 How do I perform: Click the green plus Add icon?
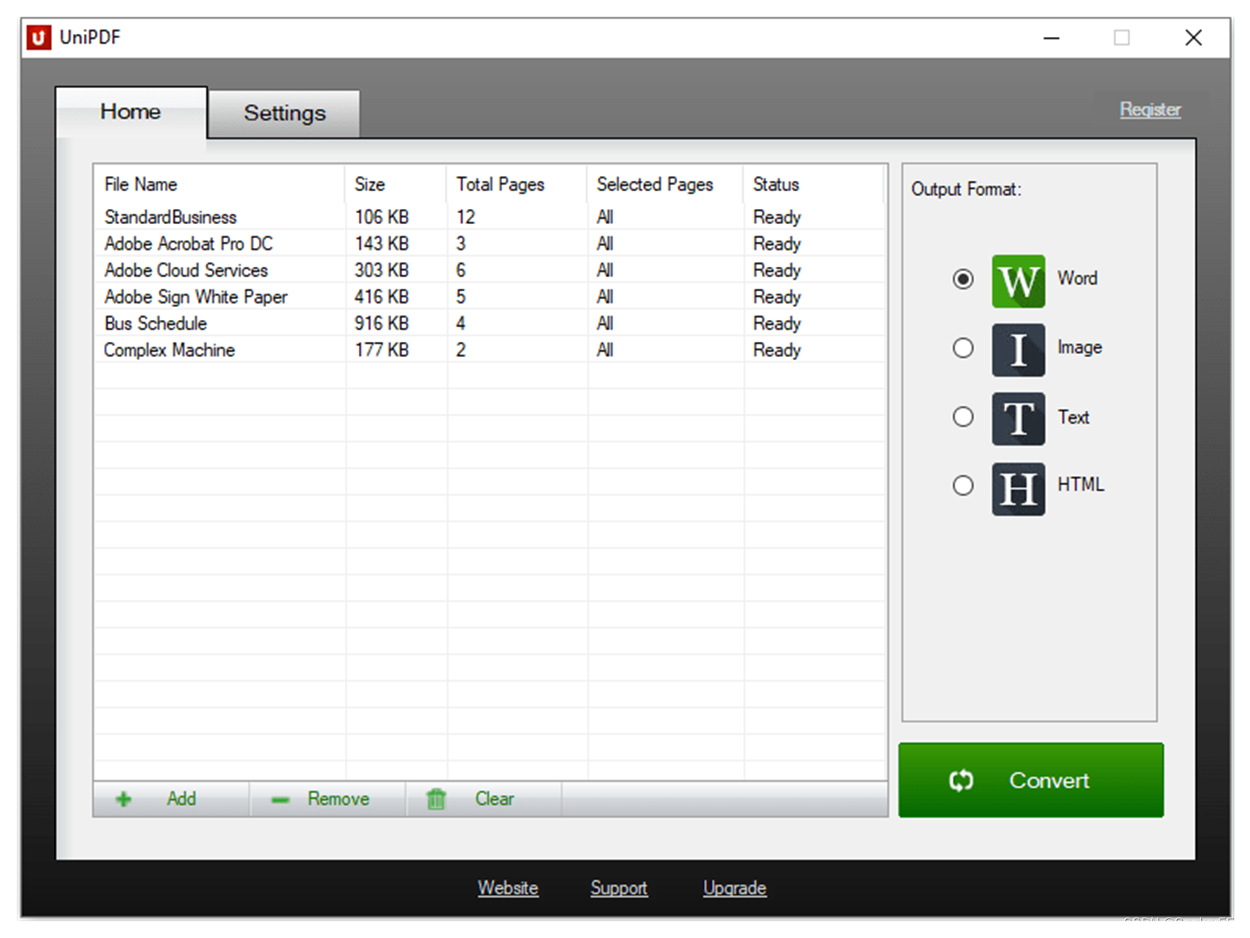[124, 800]
